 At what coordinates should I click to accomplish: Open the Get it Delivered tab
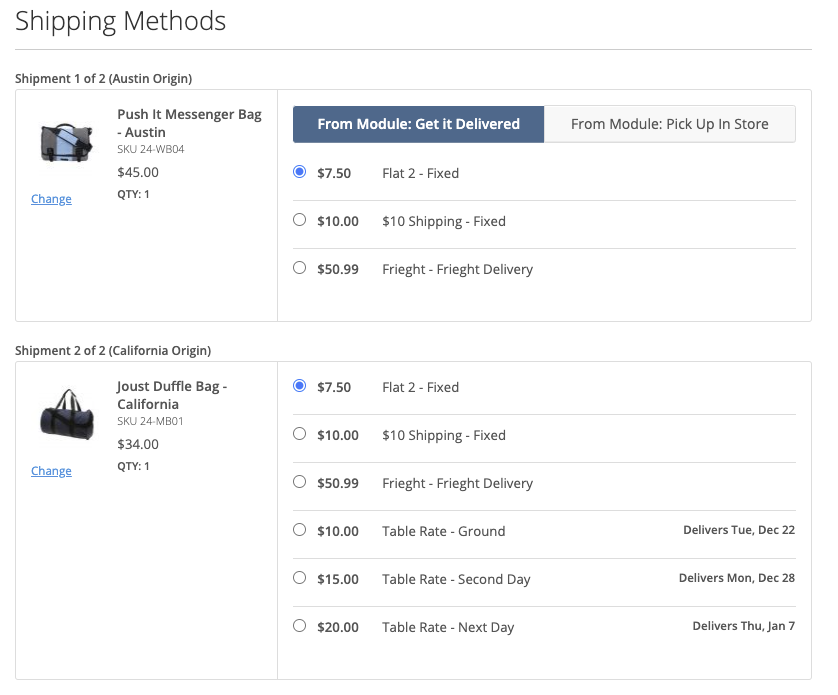point(418,124)
